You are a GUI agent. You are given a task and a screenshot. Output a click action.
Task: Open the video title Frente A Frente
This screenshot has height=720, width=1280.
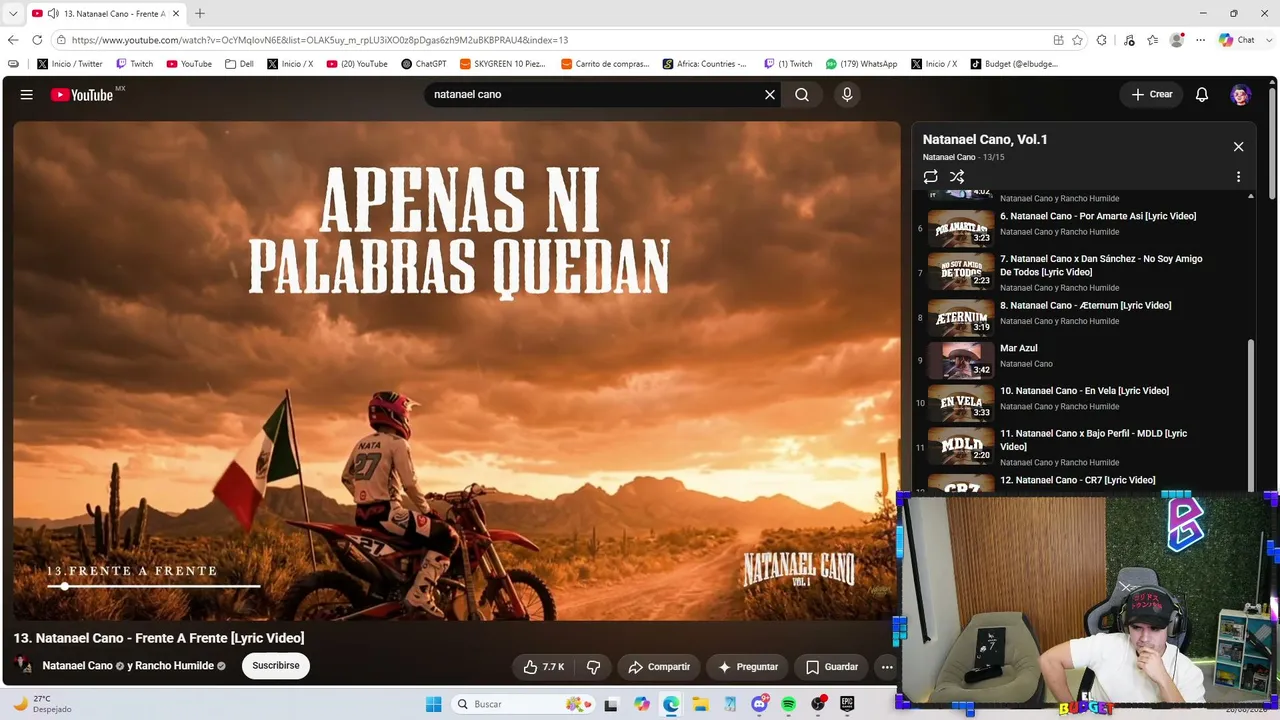pyautogui.click(x=159, y=638)
